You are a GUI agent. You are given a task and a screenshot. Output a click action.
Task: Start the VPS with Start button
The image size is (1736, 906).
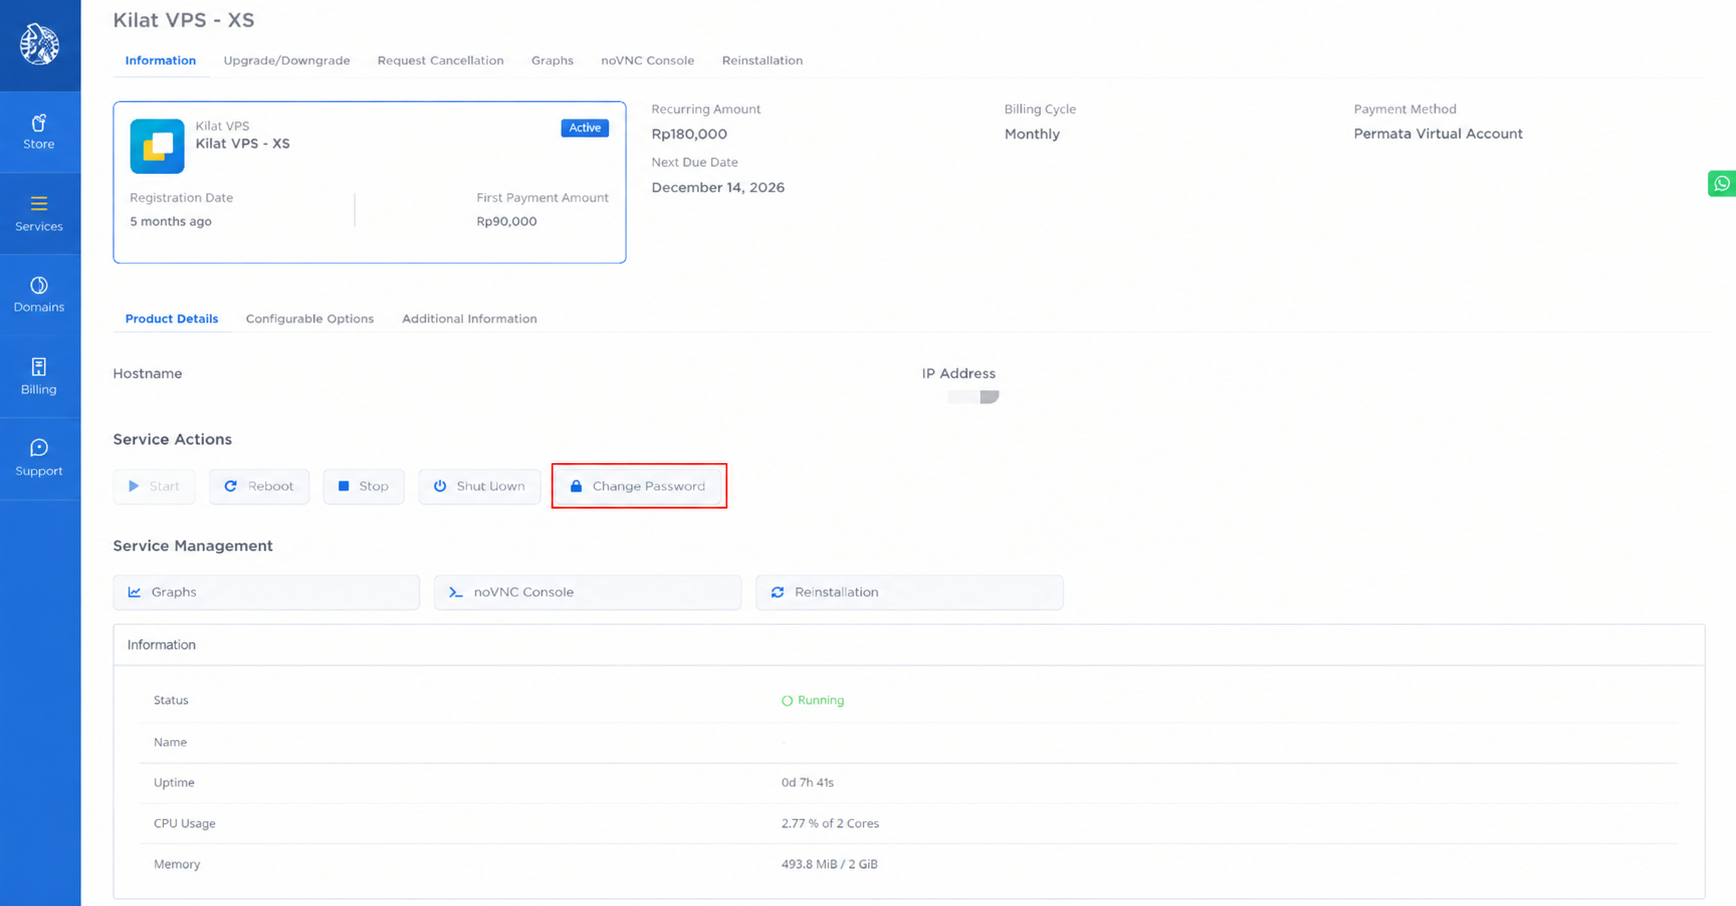(154, 486)
